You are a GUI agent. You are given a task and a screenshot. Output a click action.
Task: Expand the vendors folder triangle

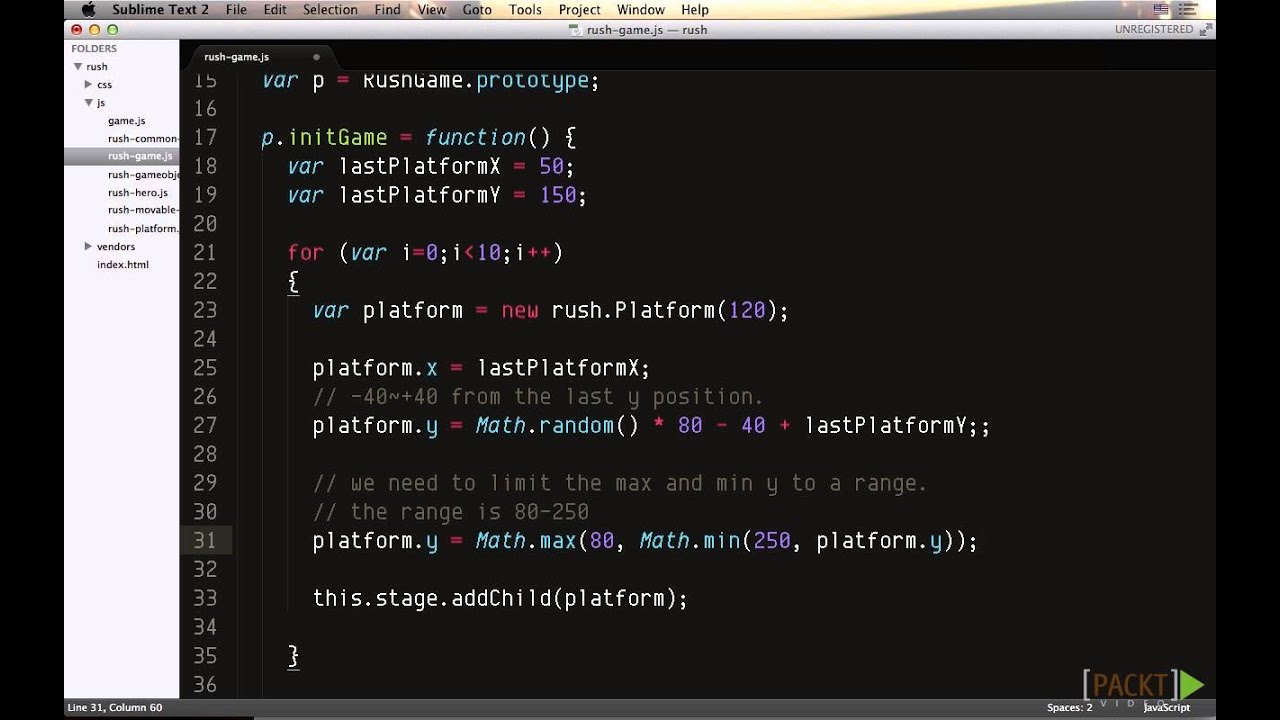(88, 246)
